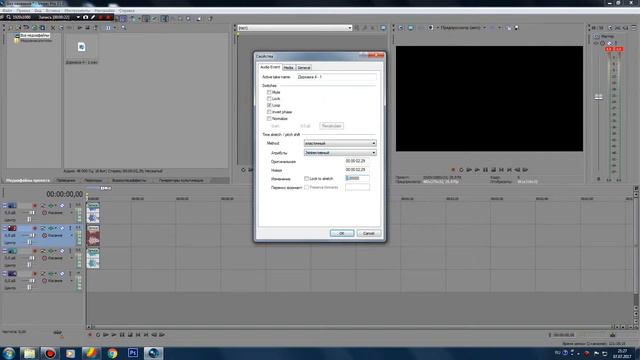640x360 pixels.
Task: Click the Recalculate button
Action: [331, 126]
